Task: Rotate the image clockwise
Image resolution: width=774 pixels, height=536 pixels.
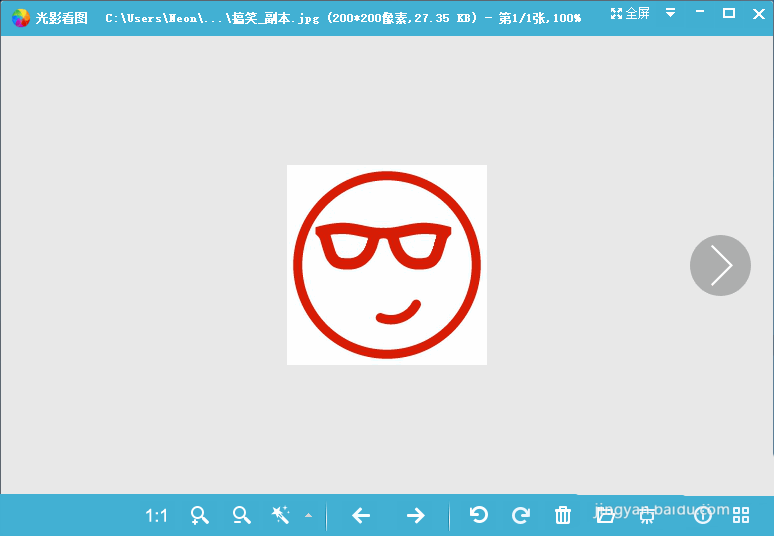Action: pos(520,515)
